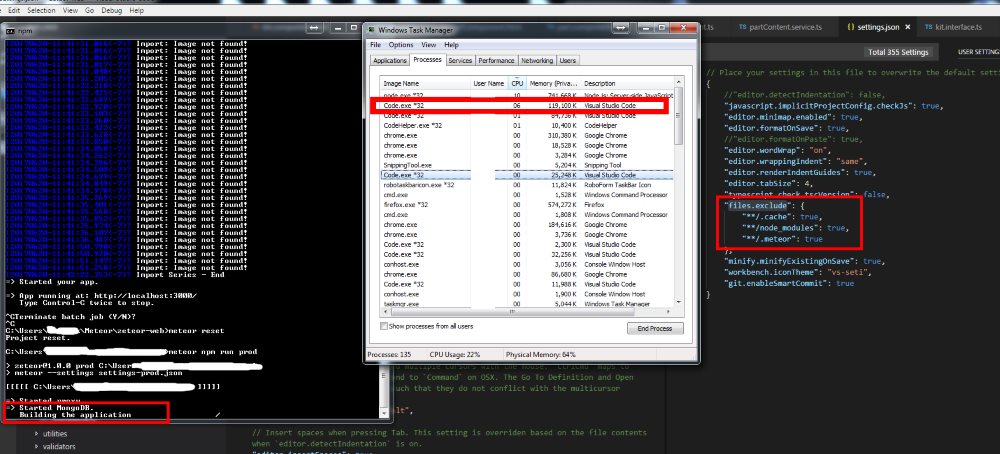Select the taskmgr.exe process row

527,304
